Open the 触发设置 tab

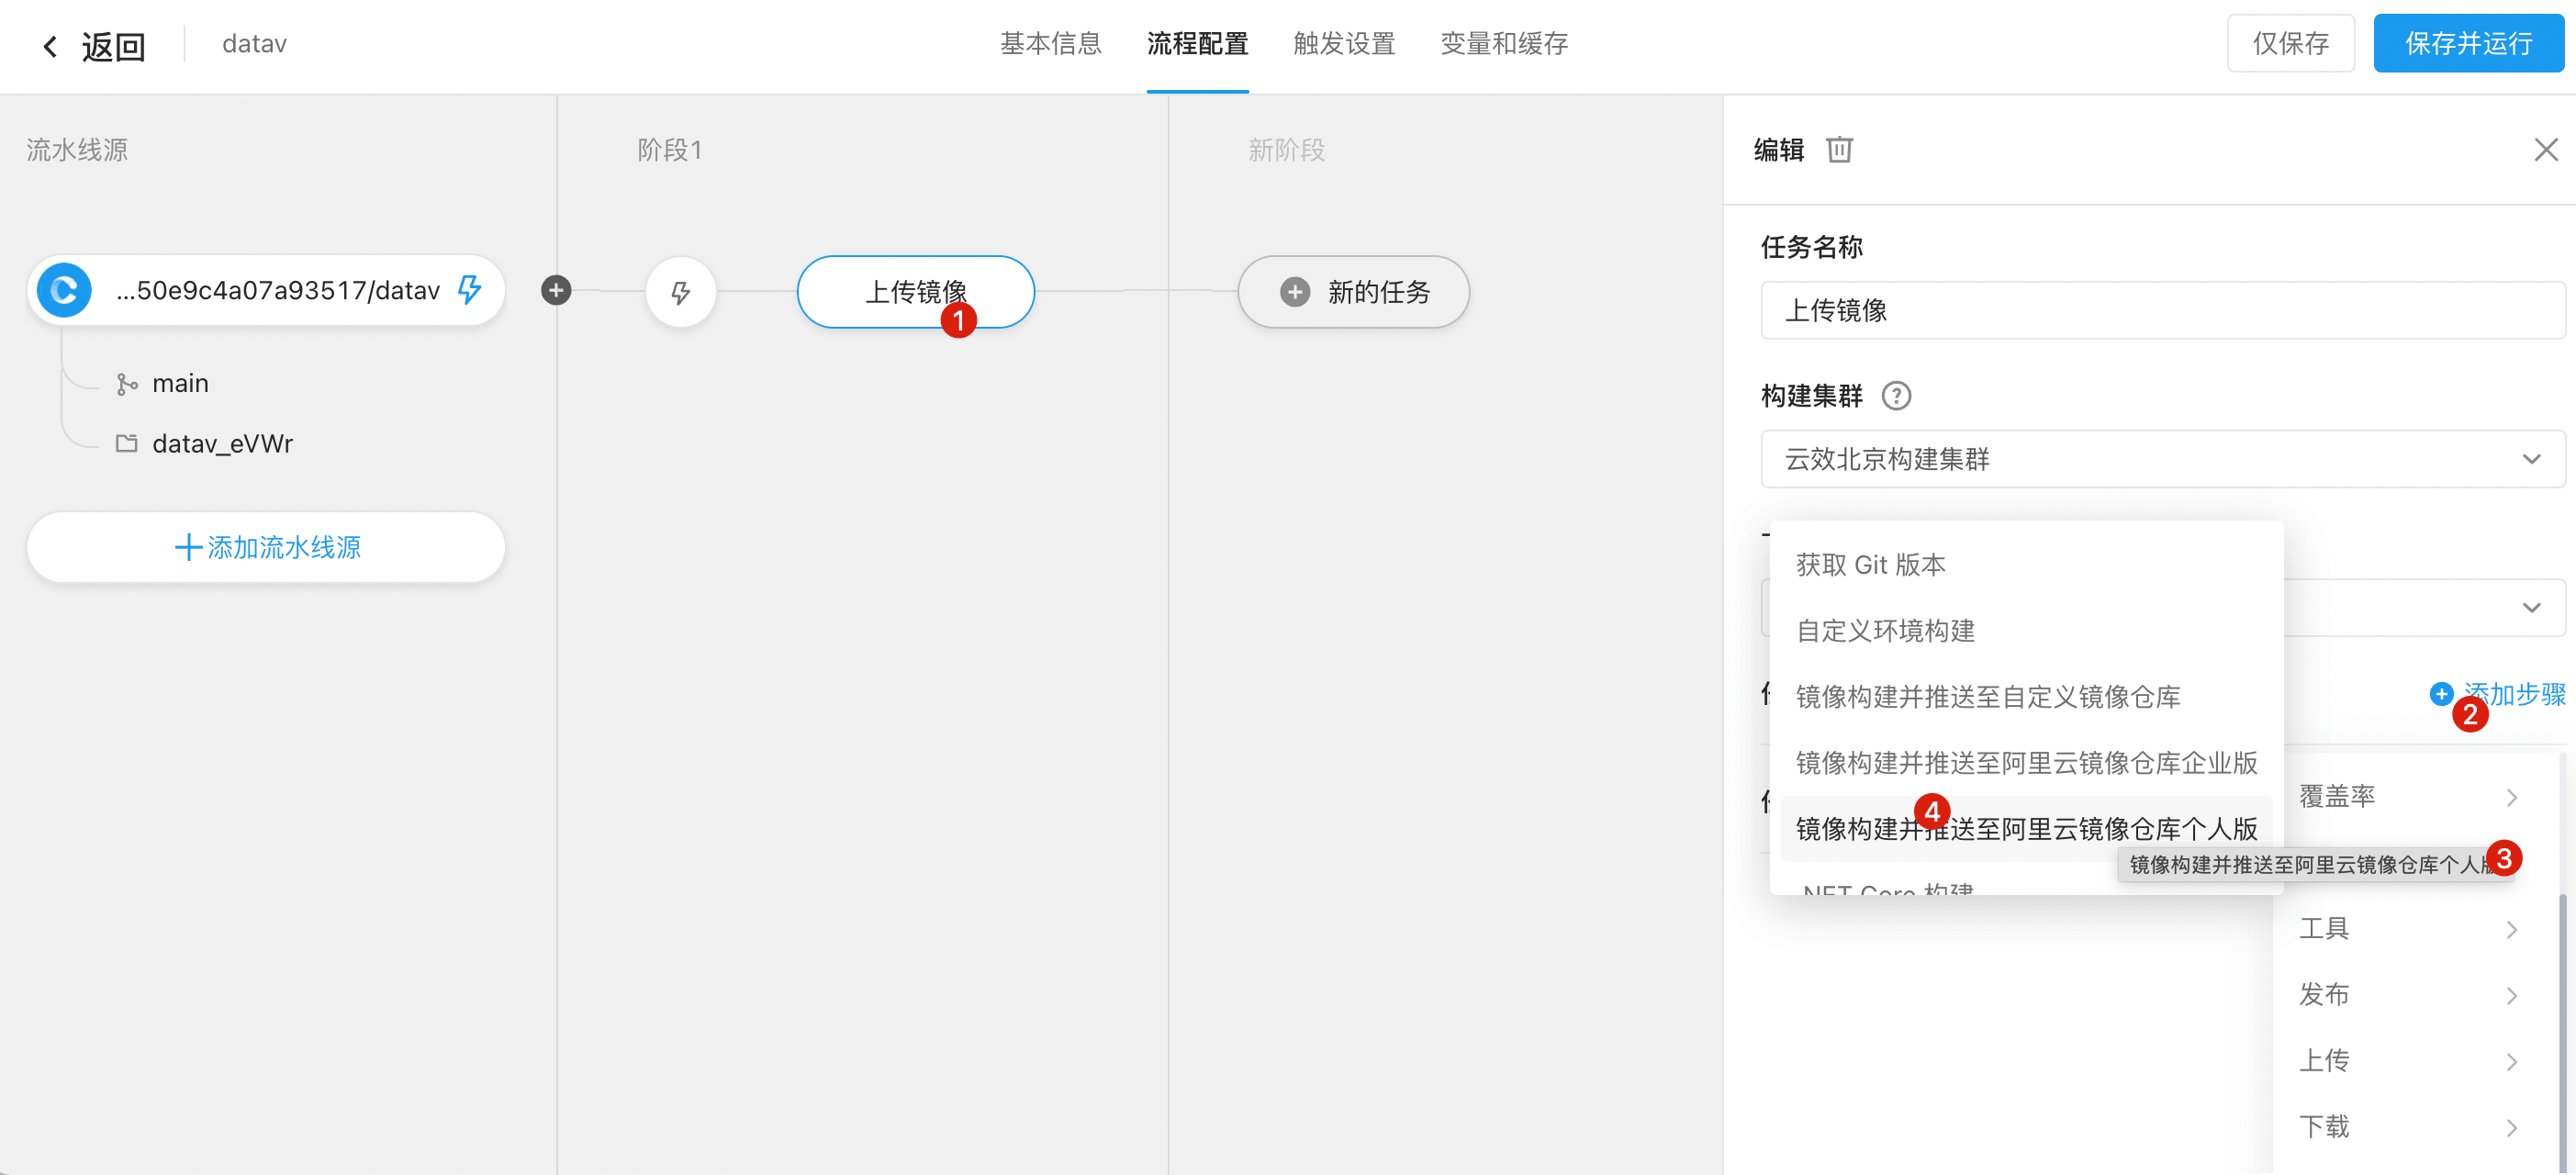tap(1343, 44)
